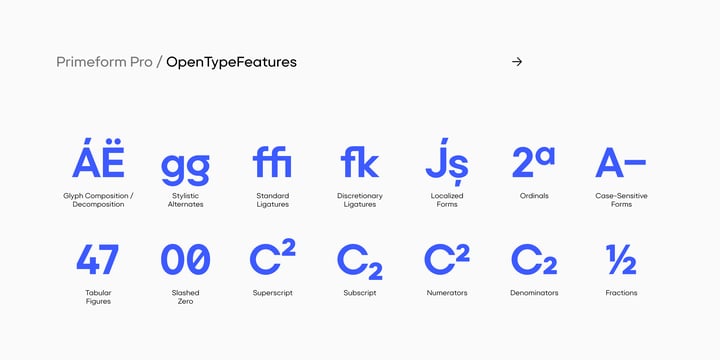Click the Primeform Pro title text

point(104,62)
